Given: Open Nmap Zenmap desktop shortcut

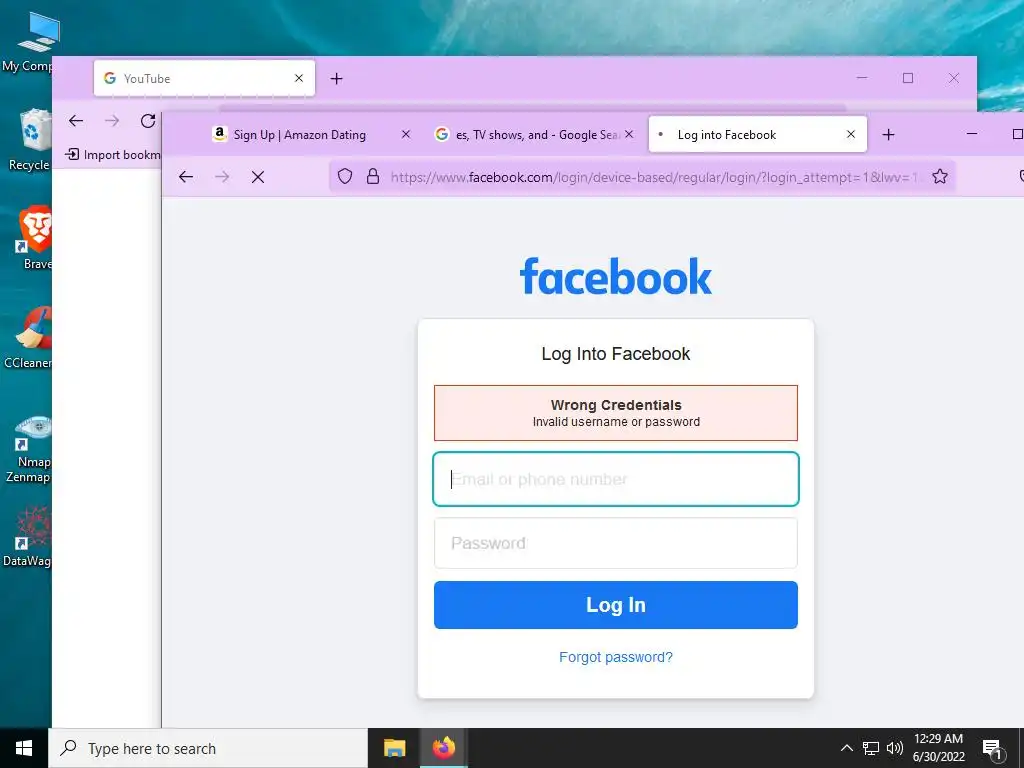Looking at the screenshot, I should point(28,449).
